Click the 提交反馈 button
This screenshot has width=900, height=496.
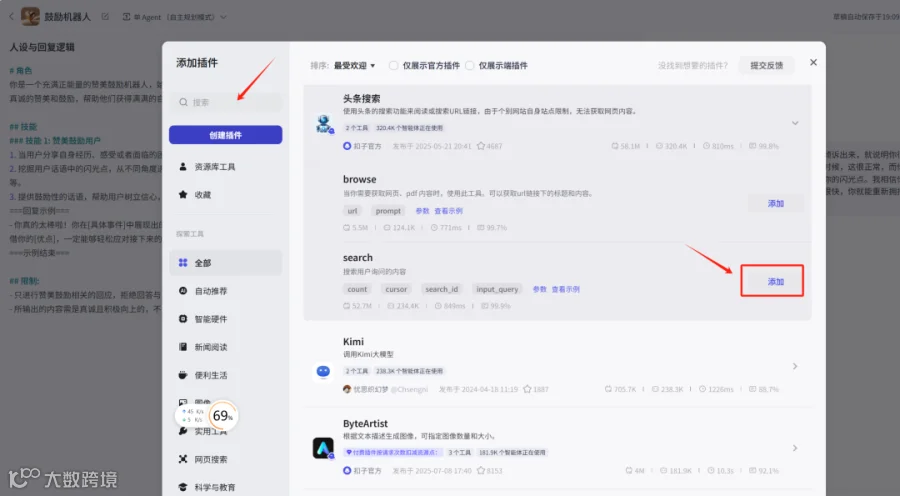tap(766, 65)
